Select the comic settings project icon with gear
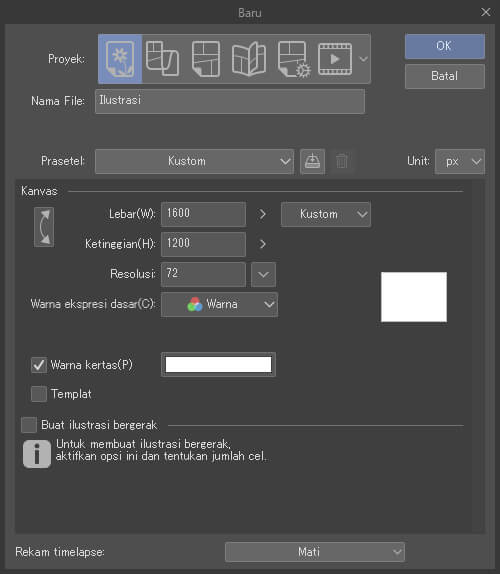500x574 pixels. pos(294,59)
